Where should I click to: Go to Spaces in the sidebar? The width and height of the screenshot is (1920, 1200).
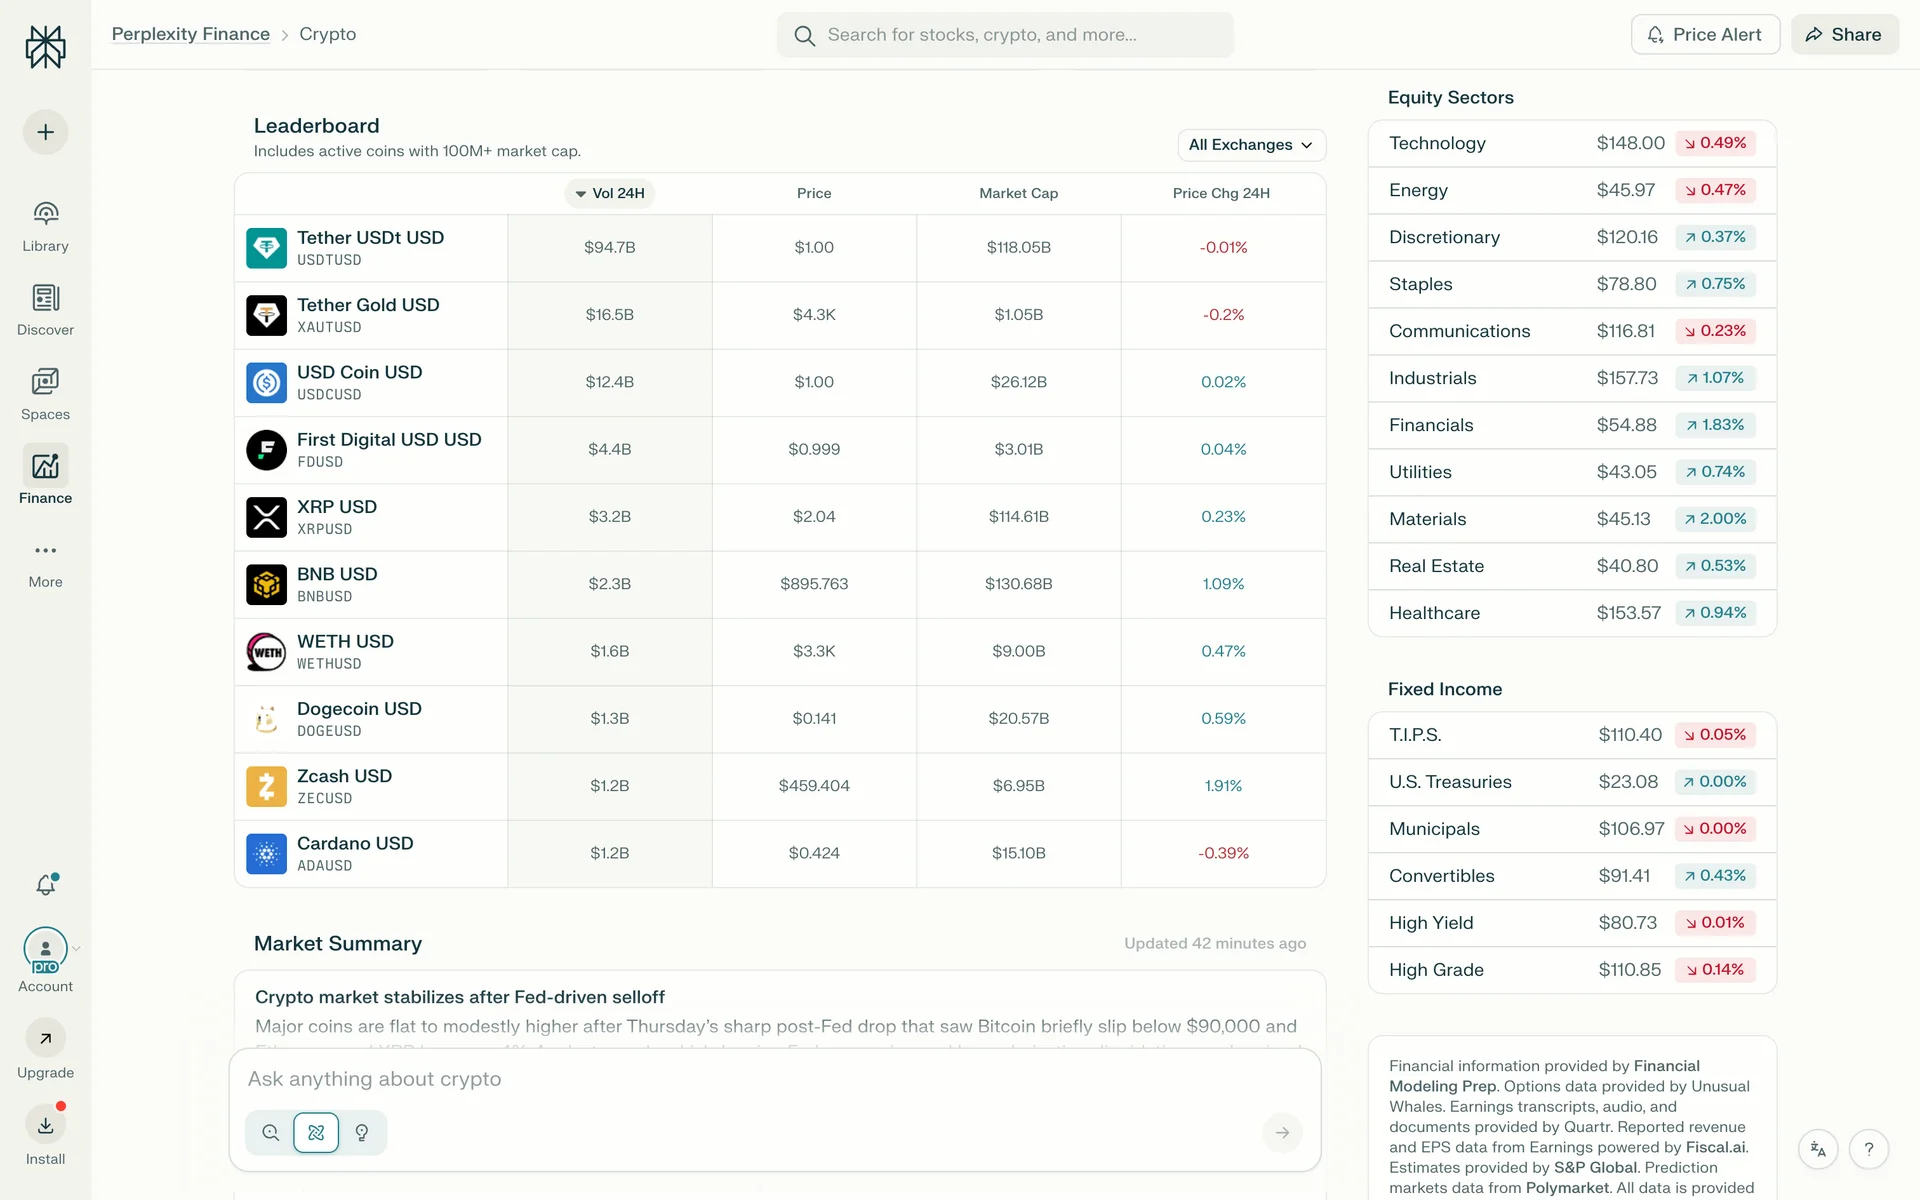pyautogui.click(x=45, y=383)
